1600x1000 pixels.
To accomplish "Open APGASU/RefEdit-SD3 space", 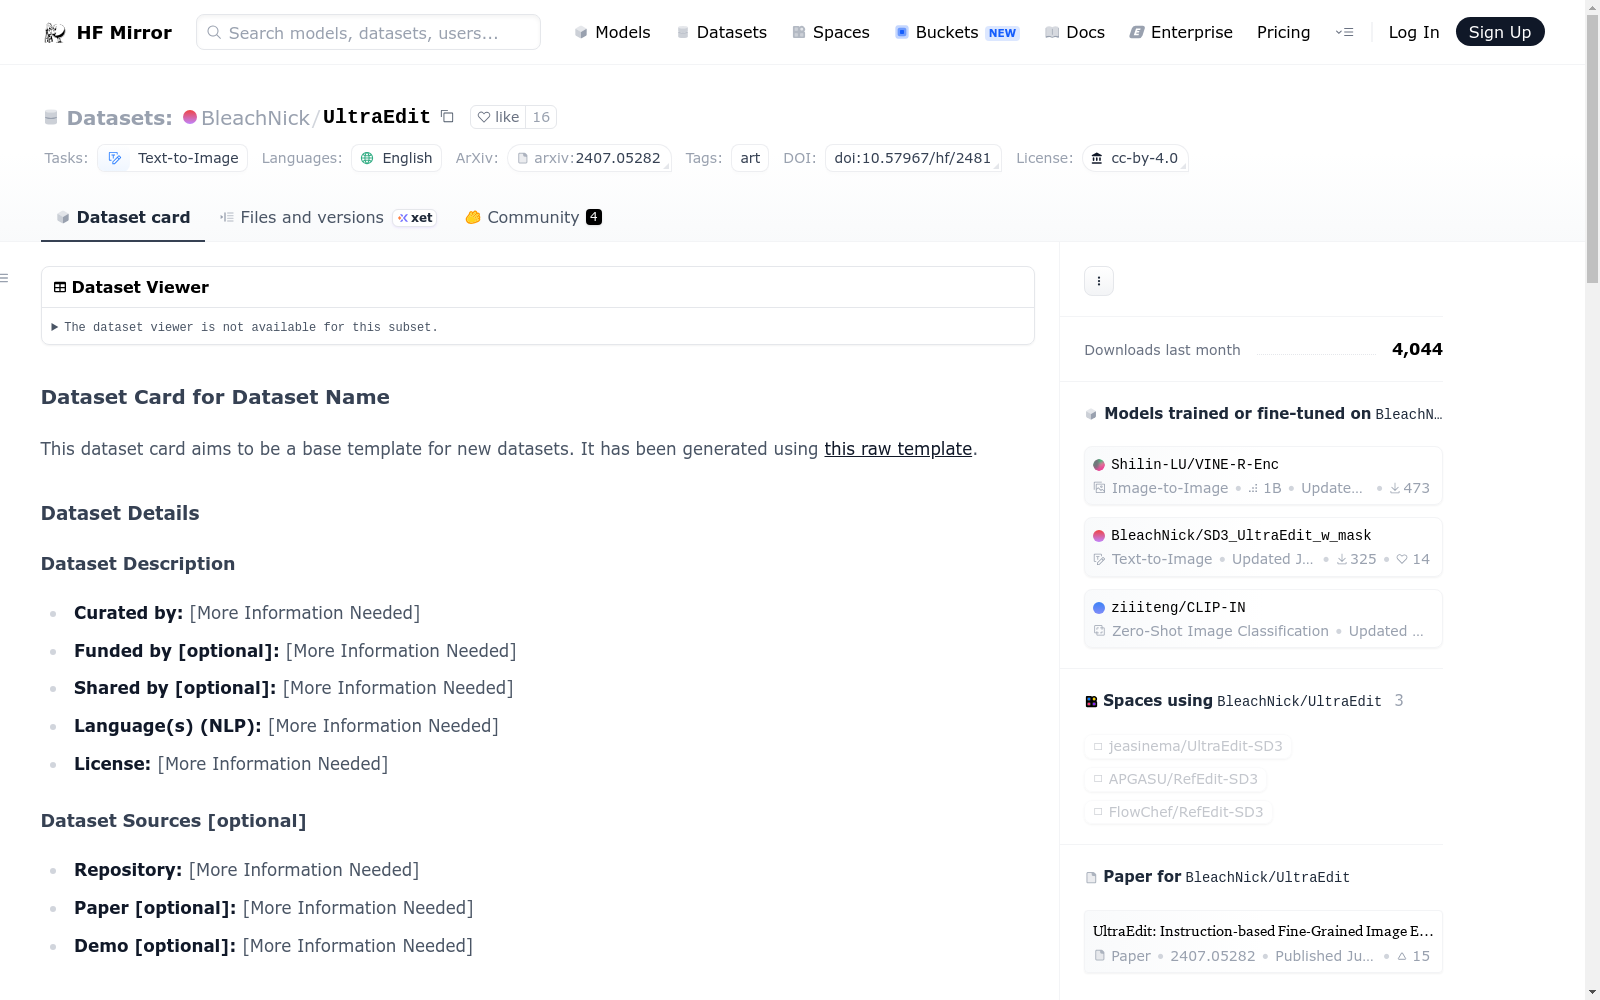I will pyautogui.click(x=1176, y=779).
